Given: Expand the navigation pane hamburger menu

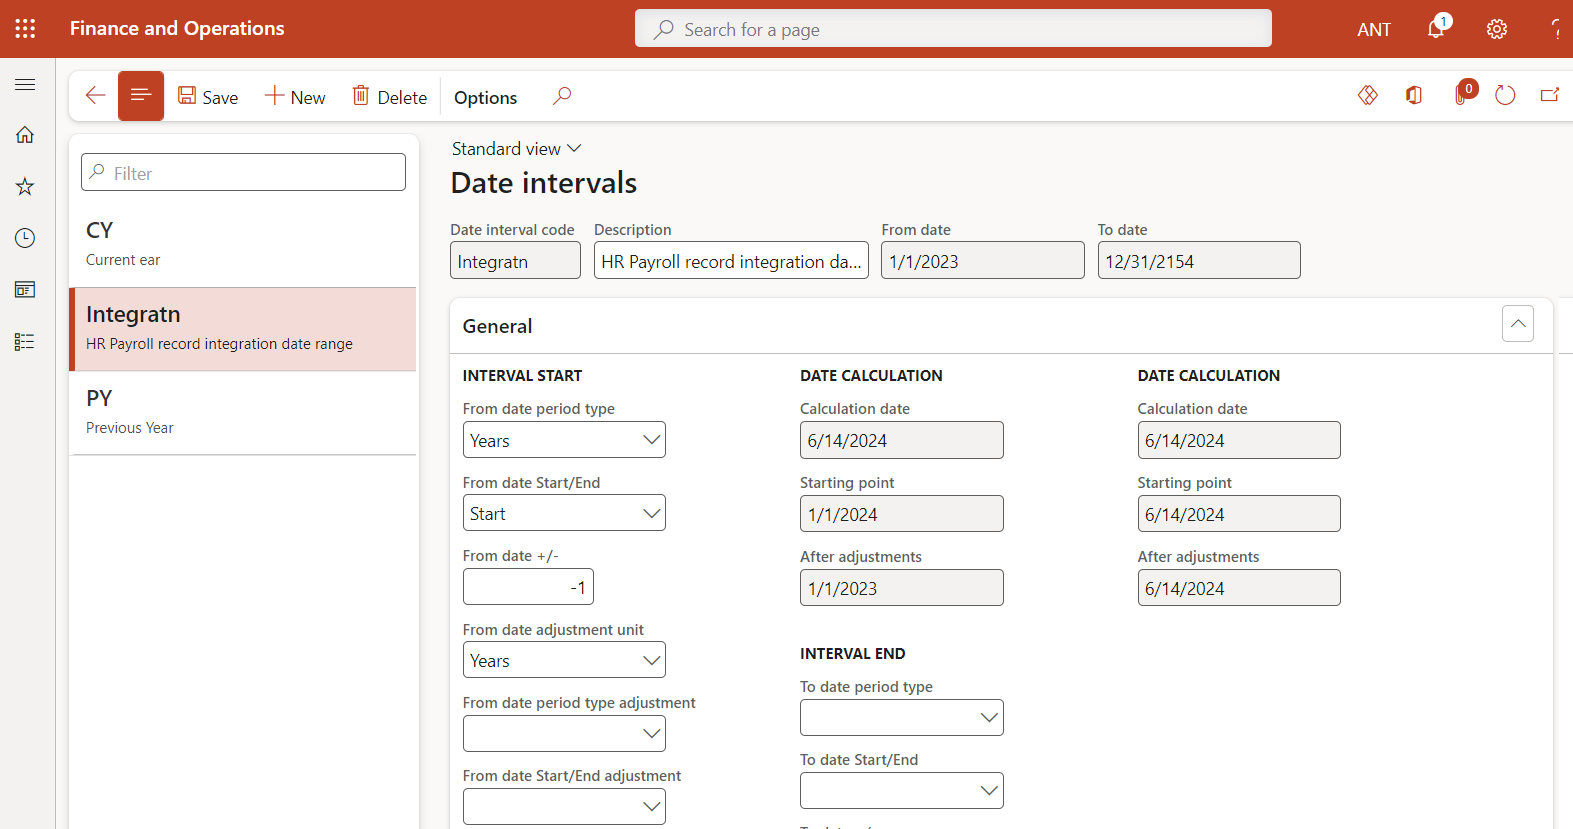Looking at the screenshot, I should click(25, 85).
